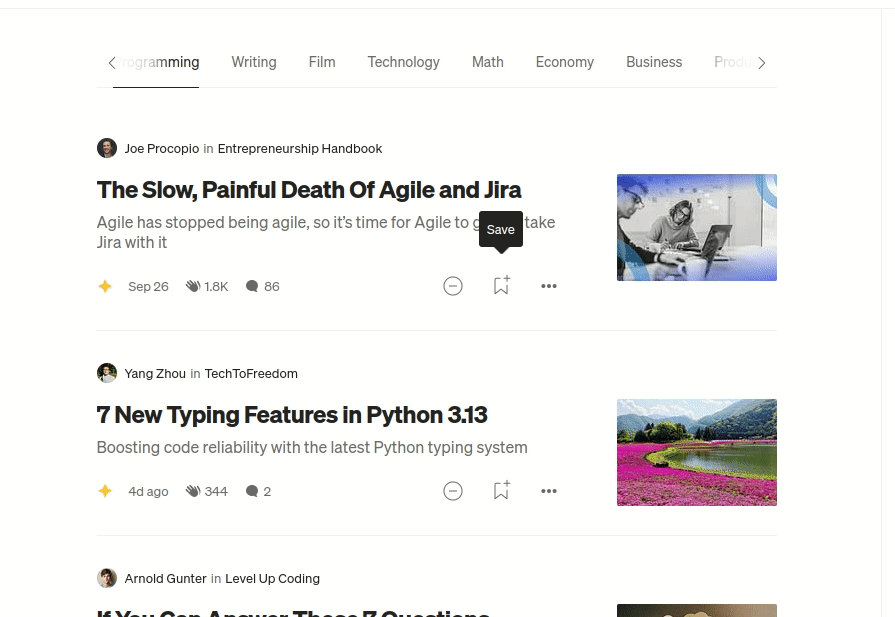Open the Economy topic tab
This screenshot has height=617, width=895.
564,62
